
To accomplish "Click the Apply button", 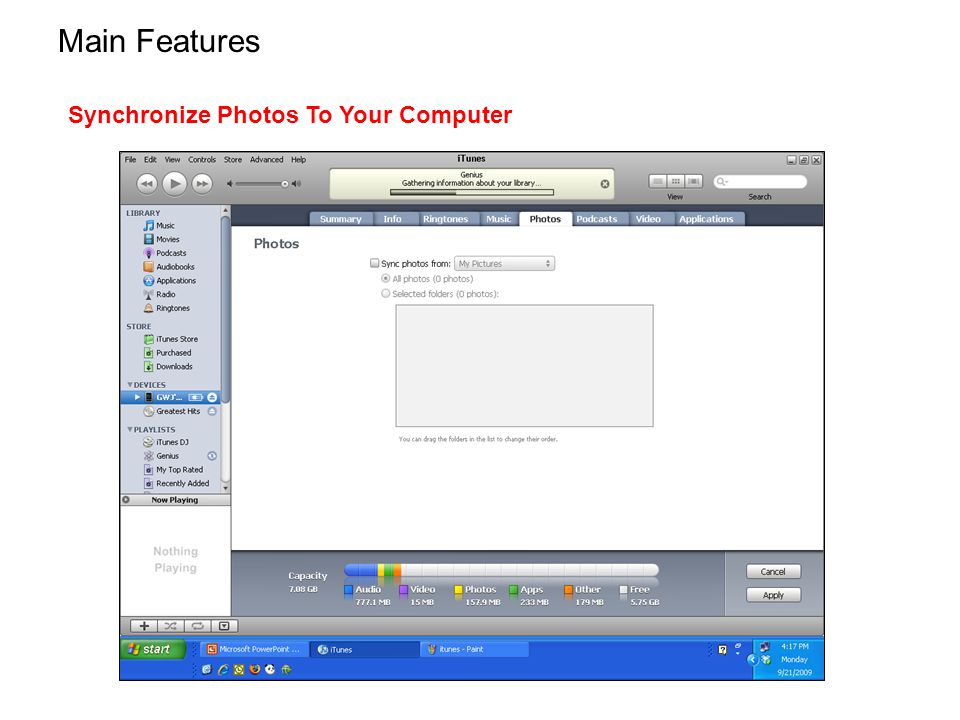I will (773, 595).
